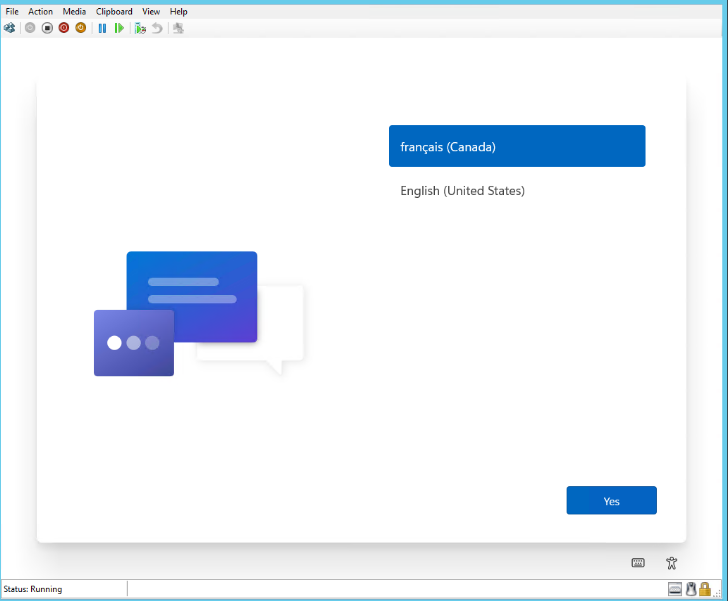Click the greyed Enhanced Session toolbar icon
This screenshot has width=728, height=601.
[178, 28]
